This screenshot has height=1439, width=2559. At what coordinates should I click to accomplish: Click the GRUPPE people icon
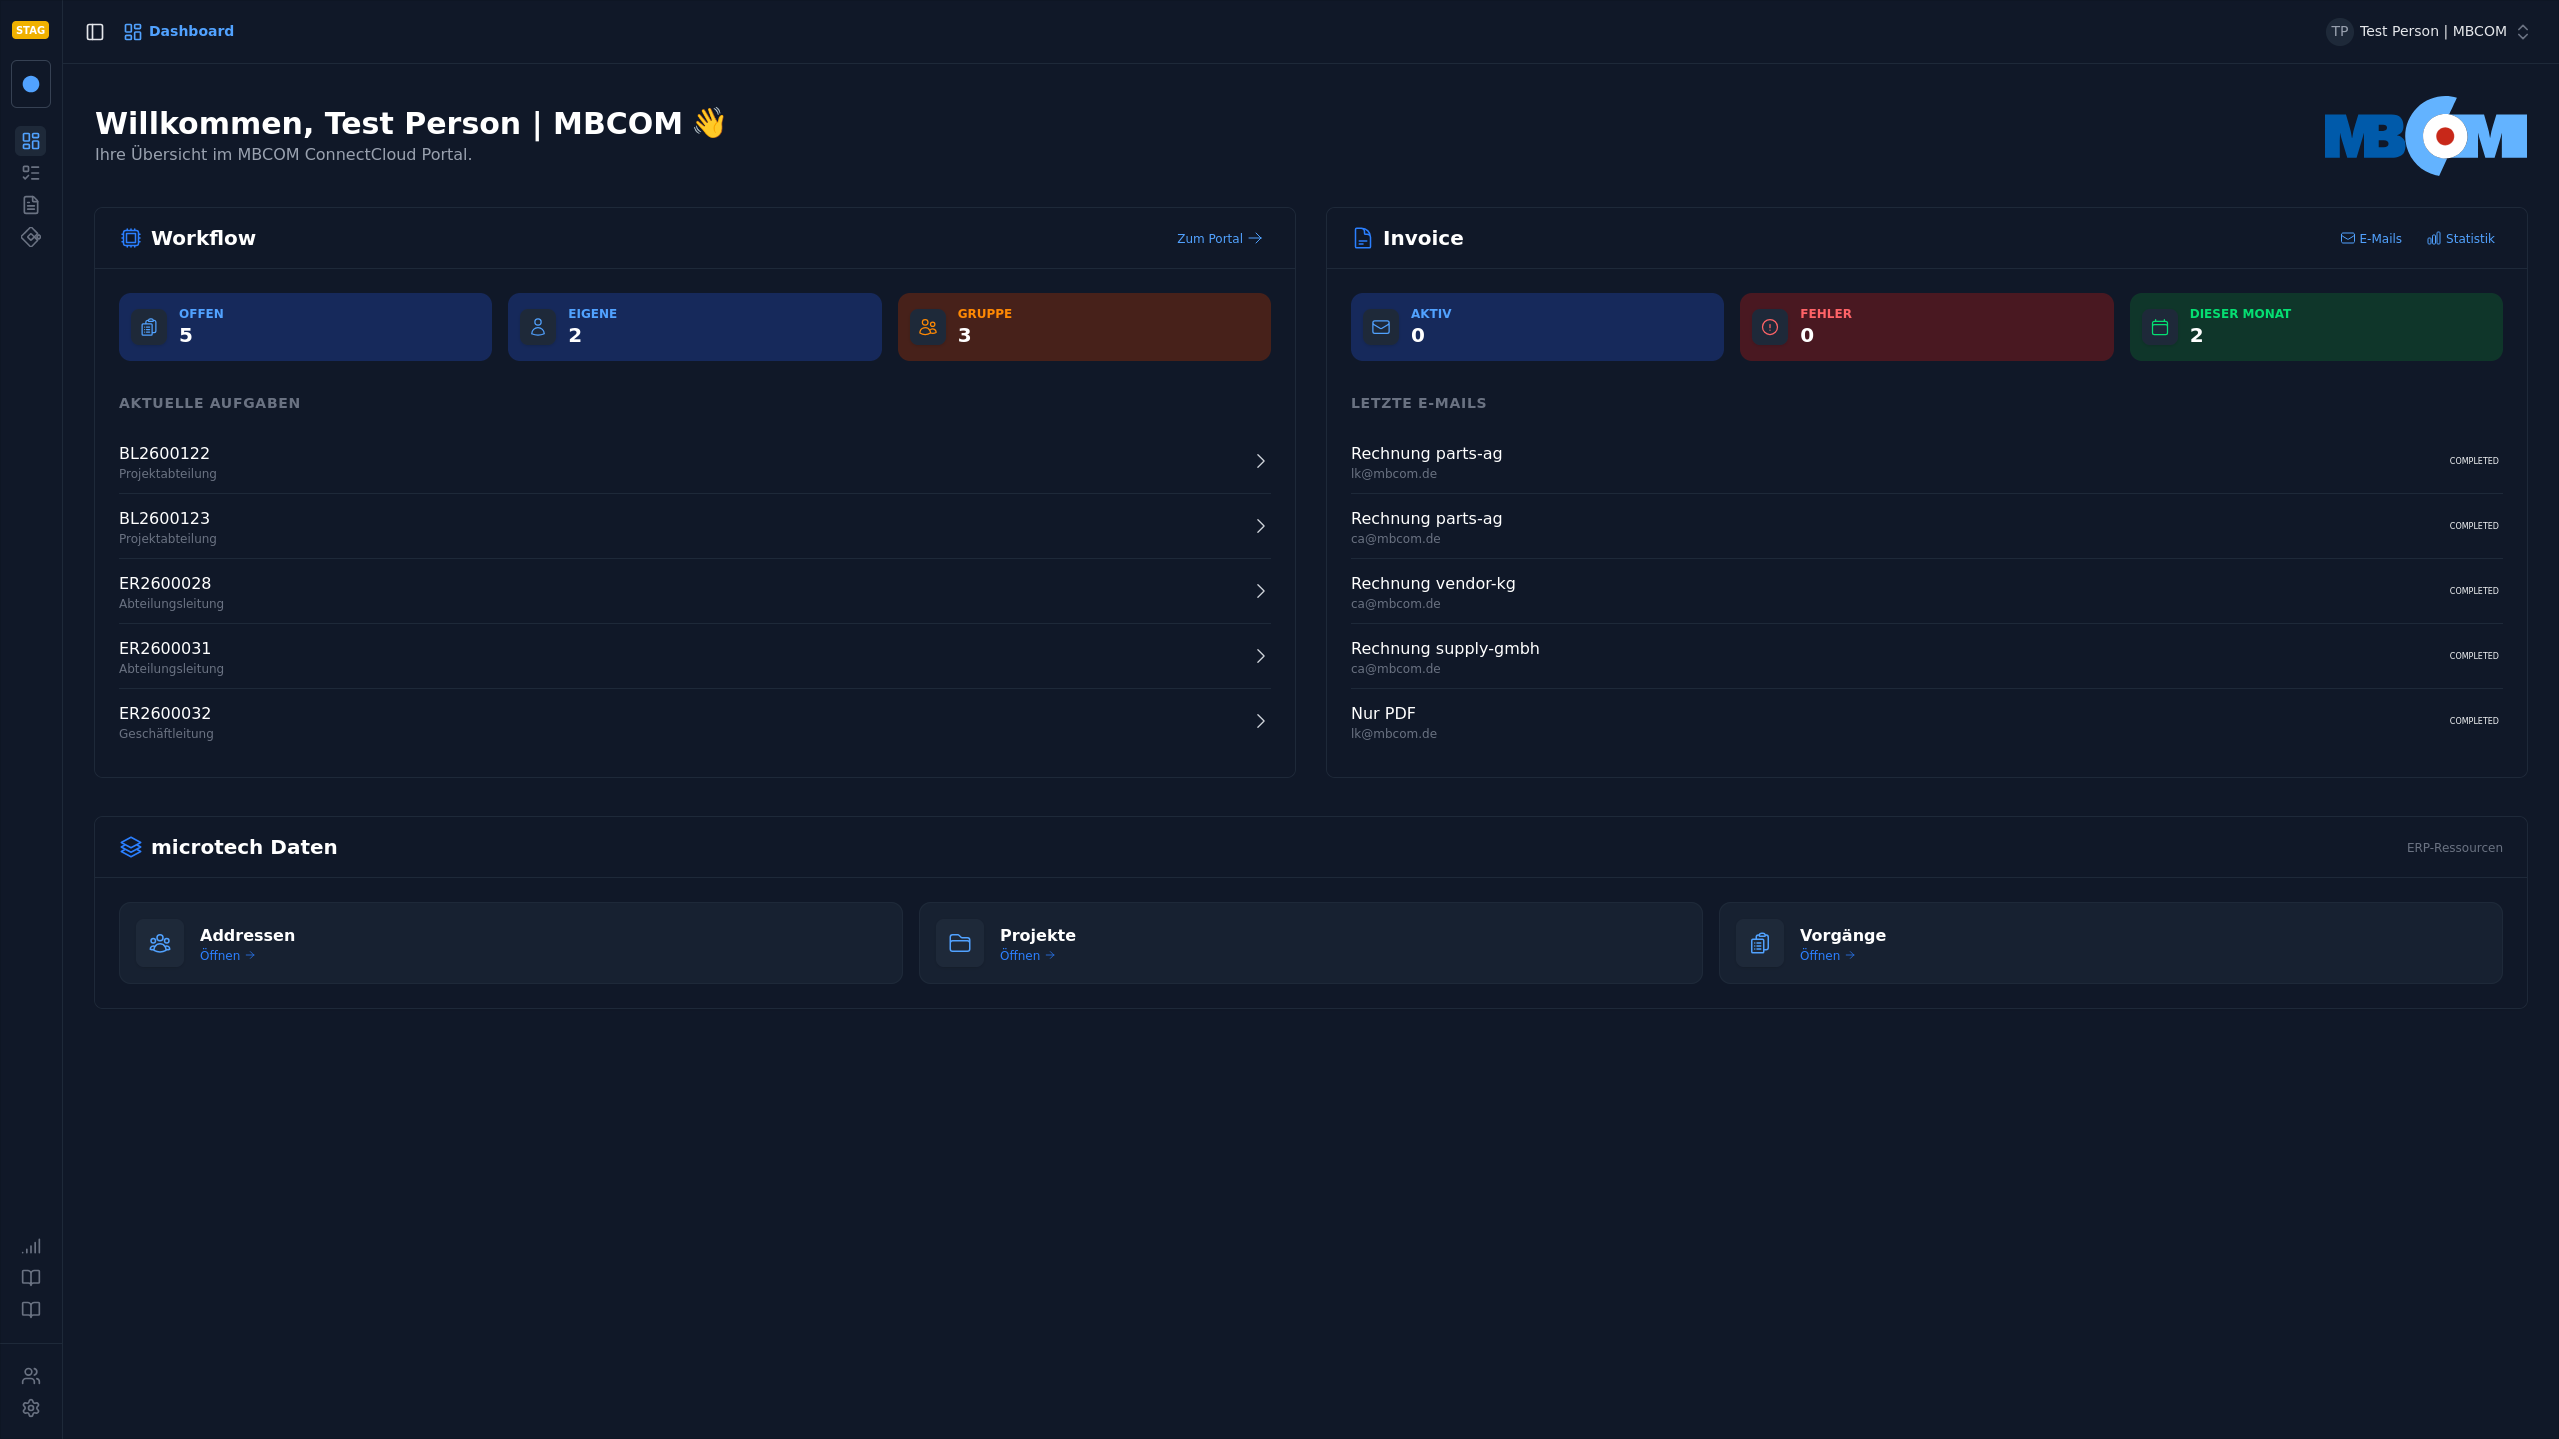(928, 327)
